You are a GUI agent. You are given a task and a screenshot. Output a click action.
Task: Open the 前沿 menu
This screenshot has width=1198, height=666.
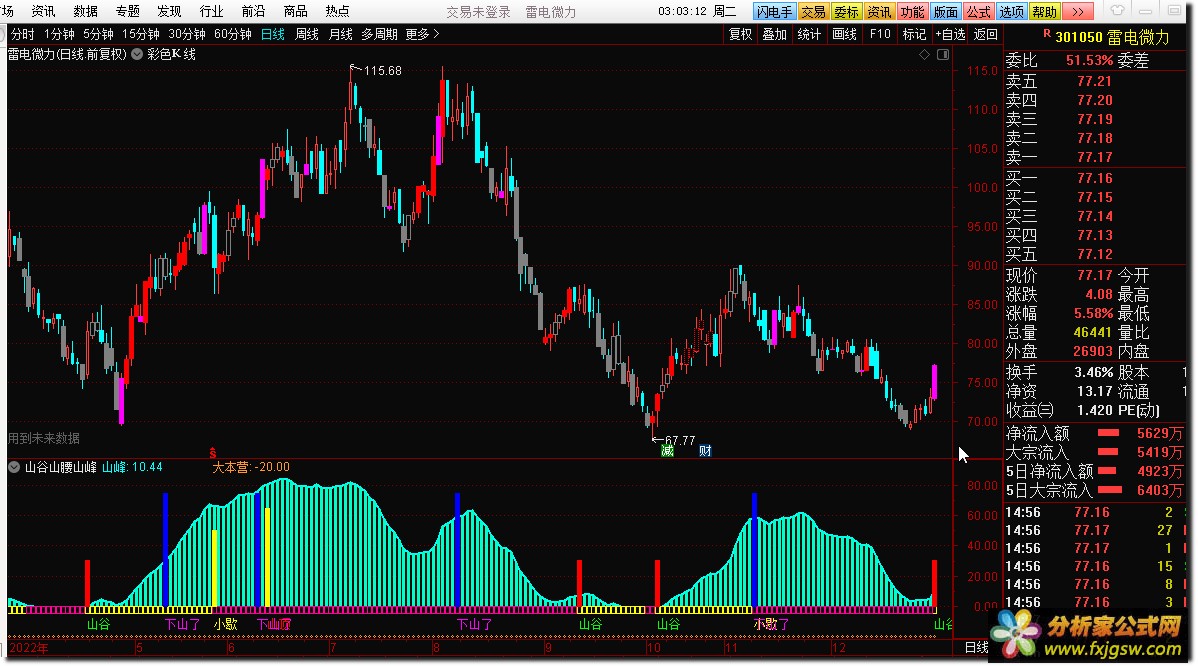254,11
